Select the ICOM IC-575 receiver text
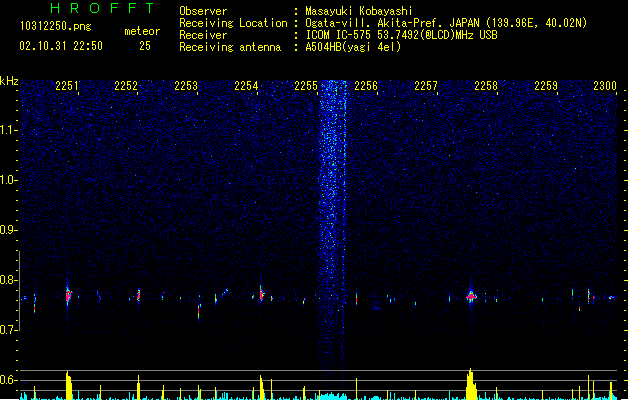 click(x=402, y=35)
